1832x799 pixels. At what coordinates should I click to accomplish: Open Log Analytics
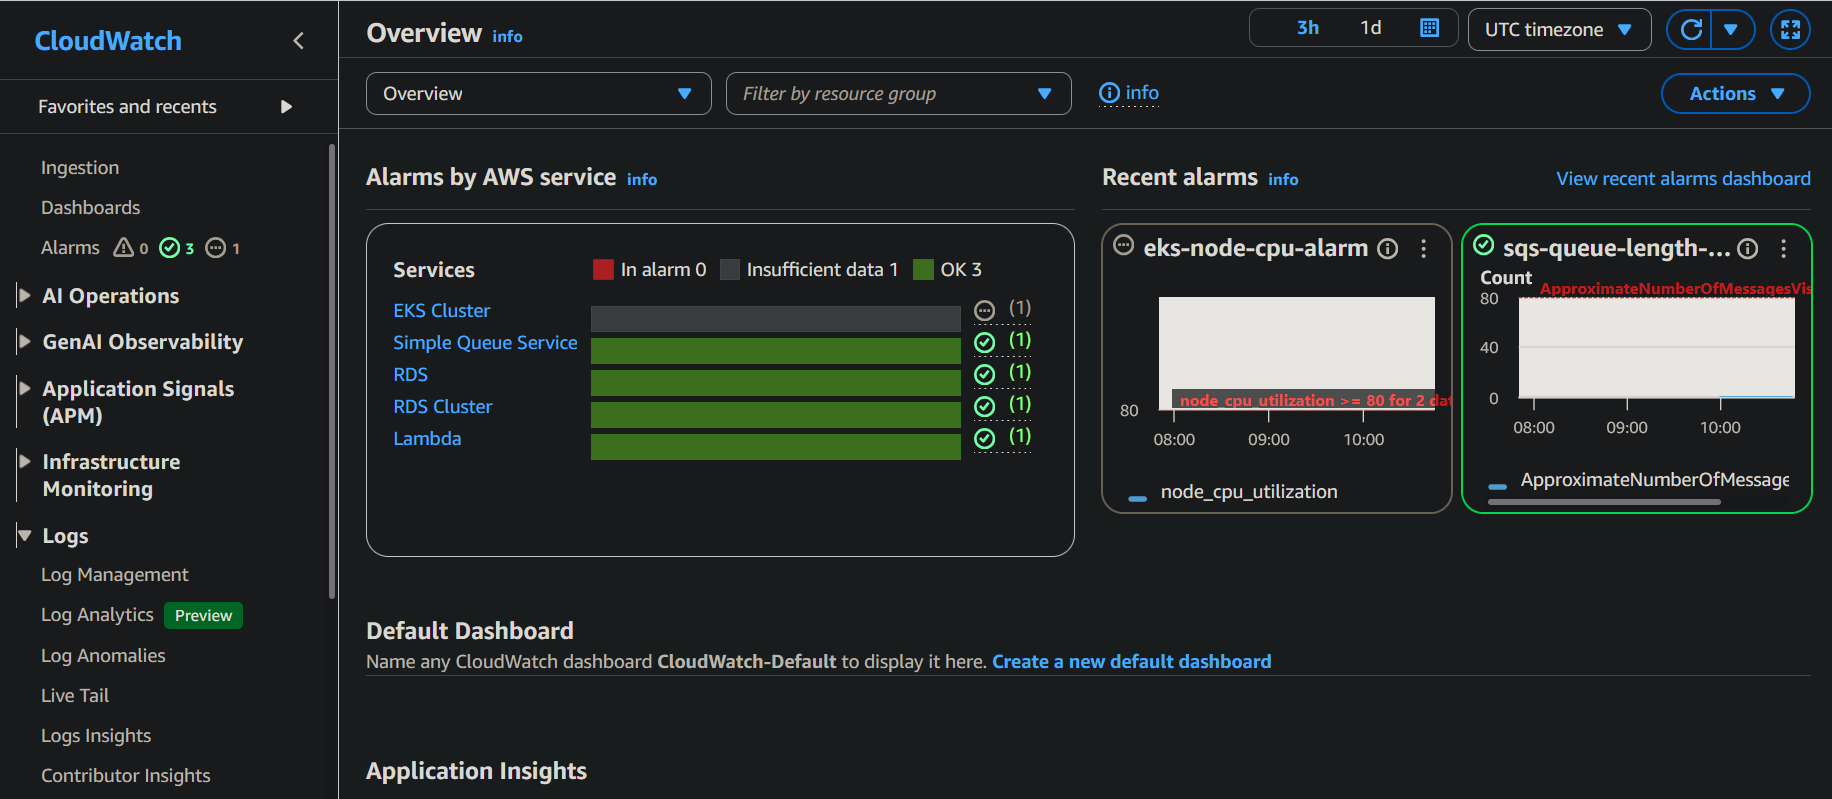[97, 614]
